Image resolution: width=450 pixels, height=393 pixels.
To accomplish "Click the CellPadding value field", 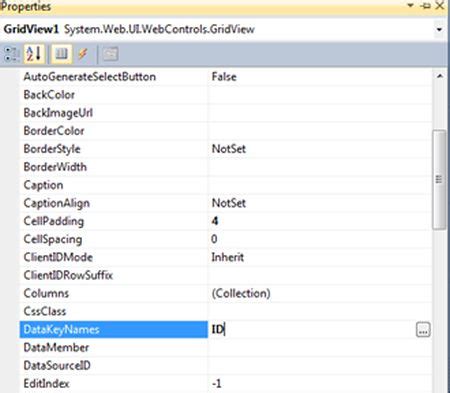I will click(x=320, y=221).
